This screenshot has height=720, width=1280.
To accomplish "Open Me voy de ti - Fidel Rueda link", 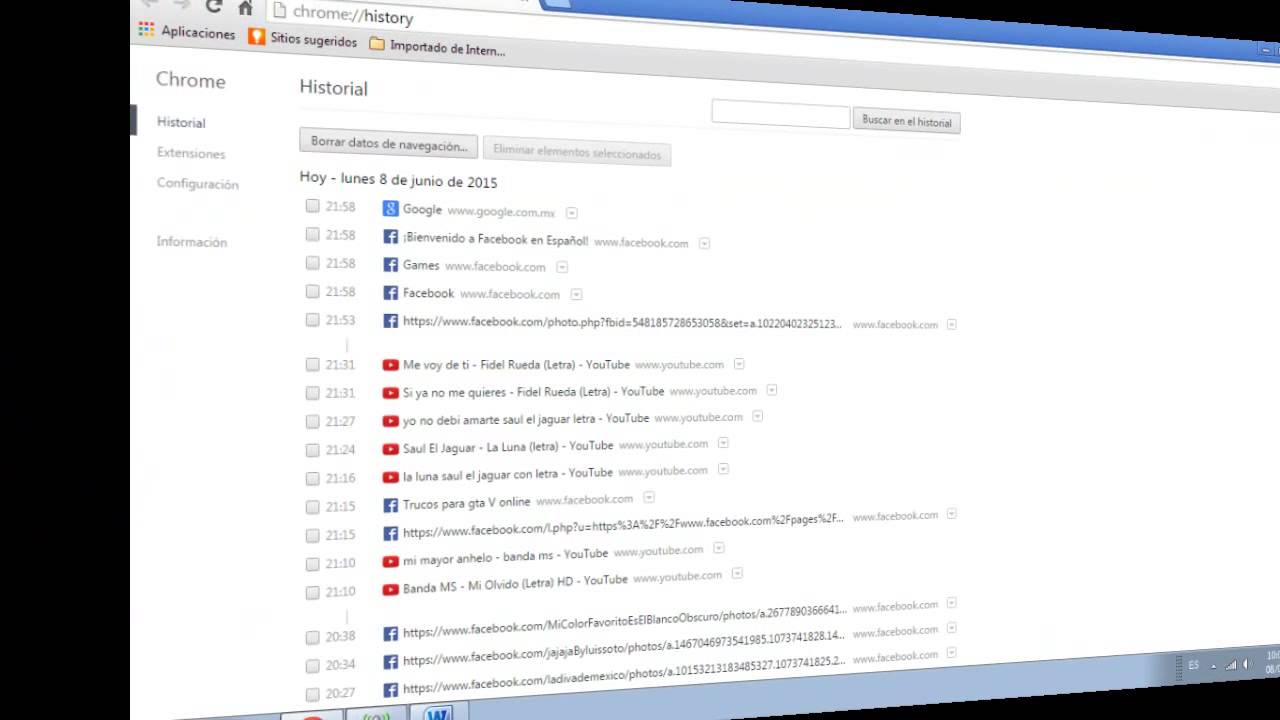I will (516, 365).
